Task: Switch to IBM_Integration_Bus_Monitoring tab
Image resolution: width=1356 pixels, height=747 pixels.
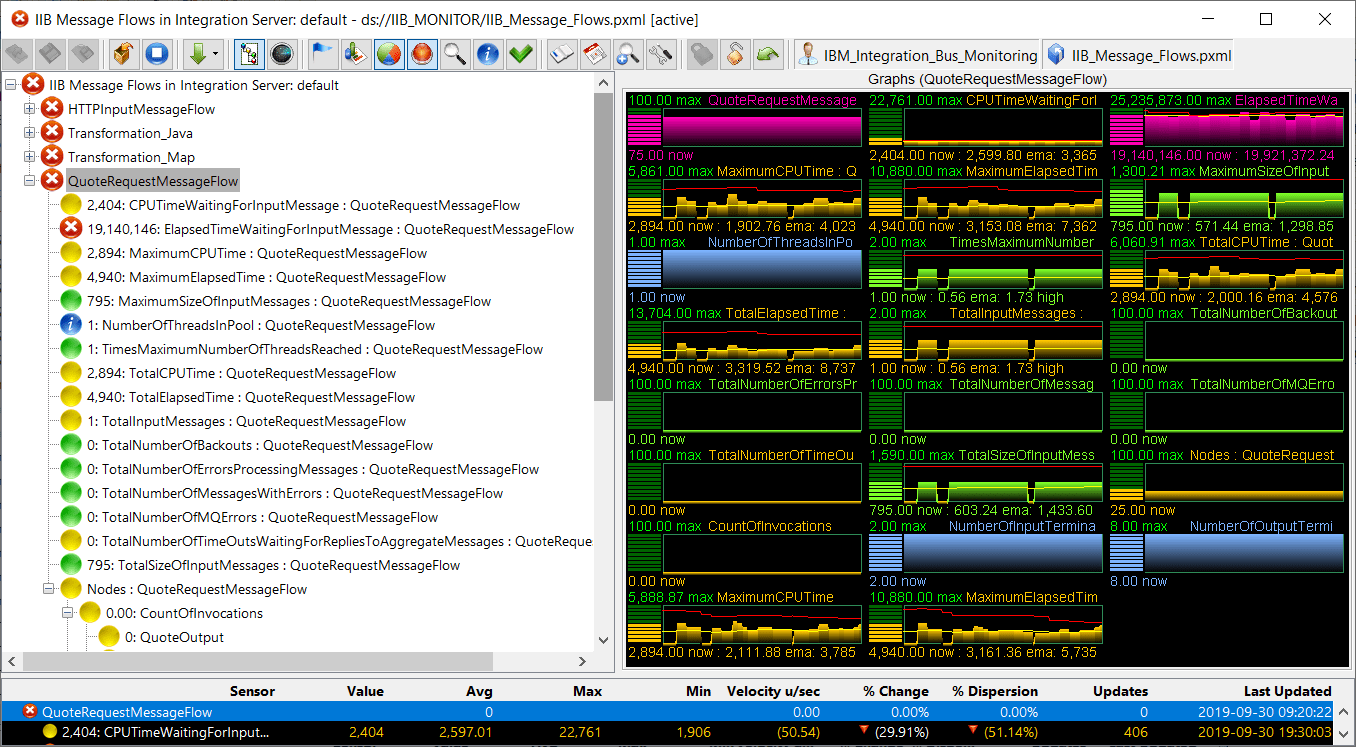Action: pos(917,56)
